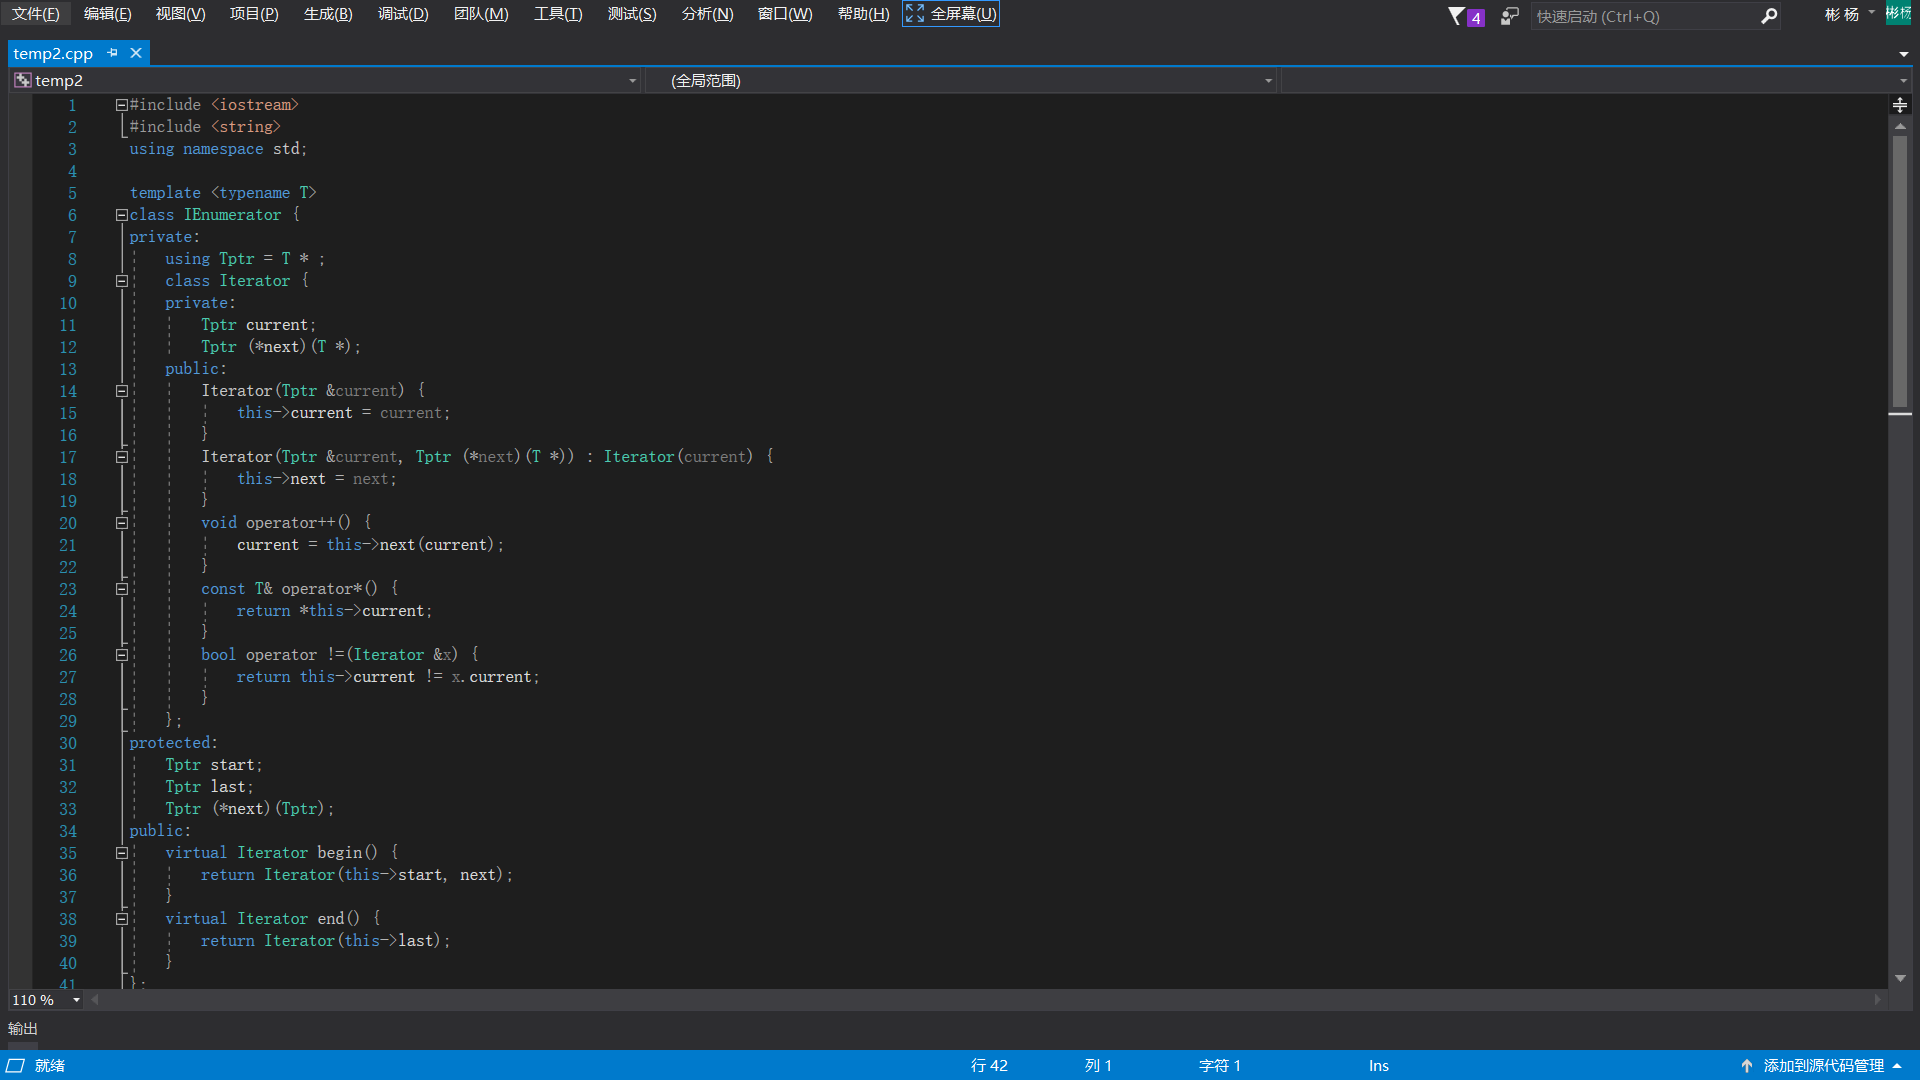Click 'using namespace std;' on line 3
1920x1080 pixels.
tap(218, 149)
